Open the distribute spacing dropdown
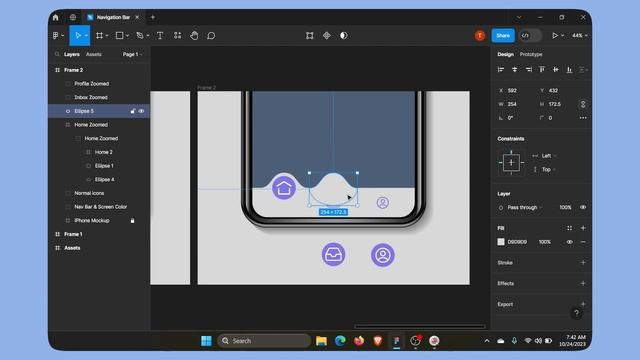The image size is (640, 360). click(x=583, y=70)
